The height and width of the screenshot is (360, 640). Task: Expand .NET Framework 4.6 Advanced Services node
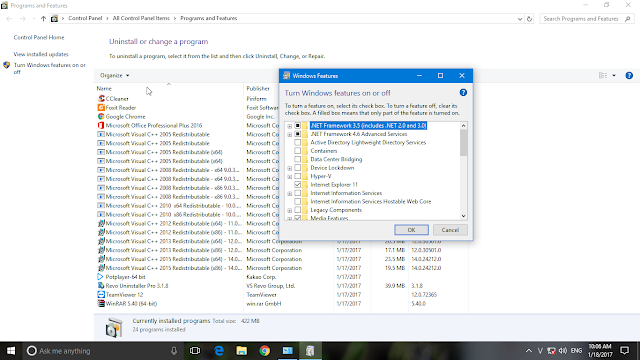tap(289, 134)
